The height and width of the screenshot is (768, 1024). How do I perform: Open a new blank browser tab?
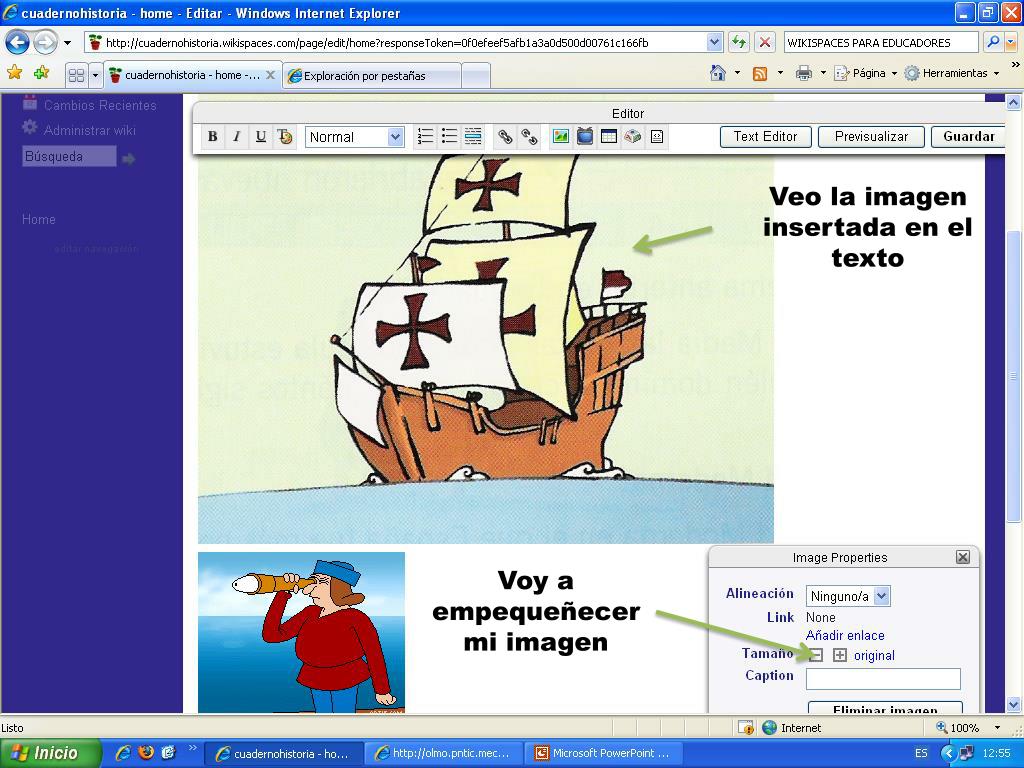coord(475,76)
